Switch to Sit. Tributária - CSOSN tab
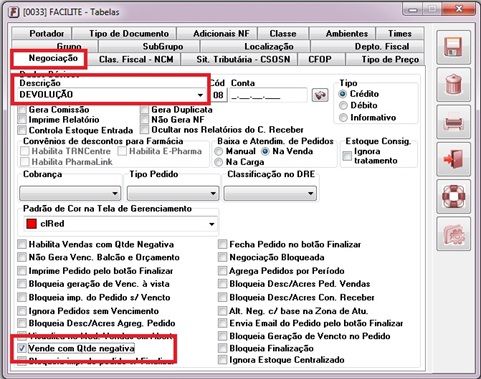Viewport: 481px width, 379px height. coord(240,59)
